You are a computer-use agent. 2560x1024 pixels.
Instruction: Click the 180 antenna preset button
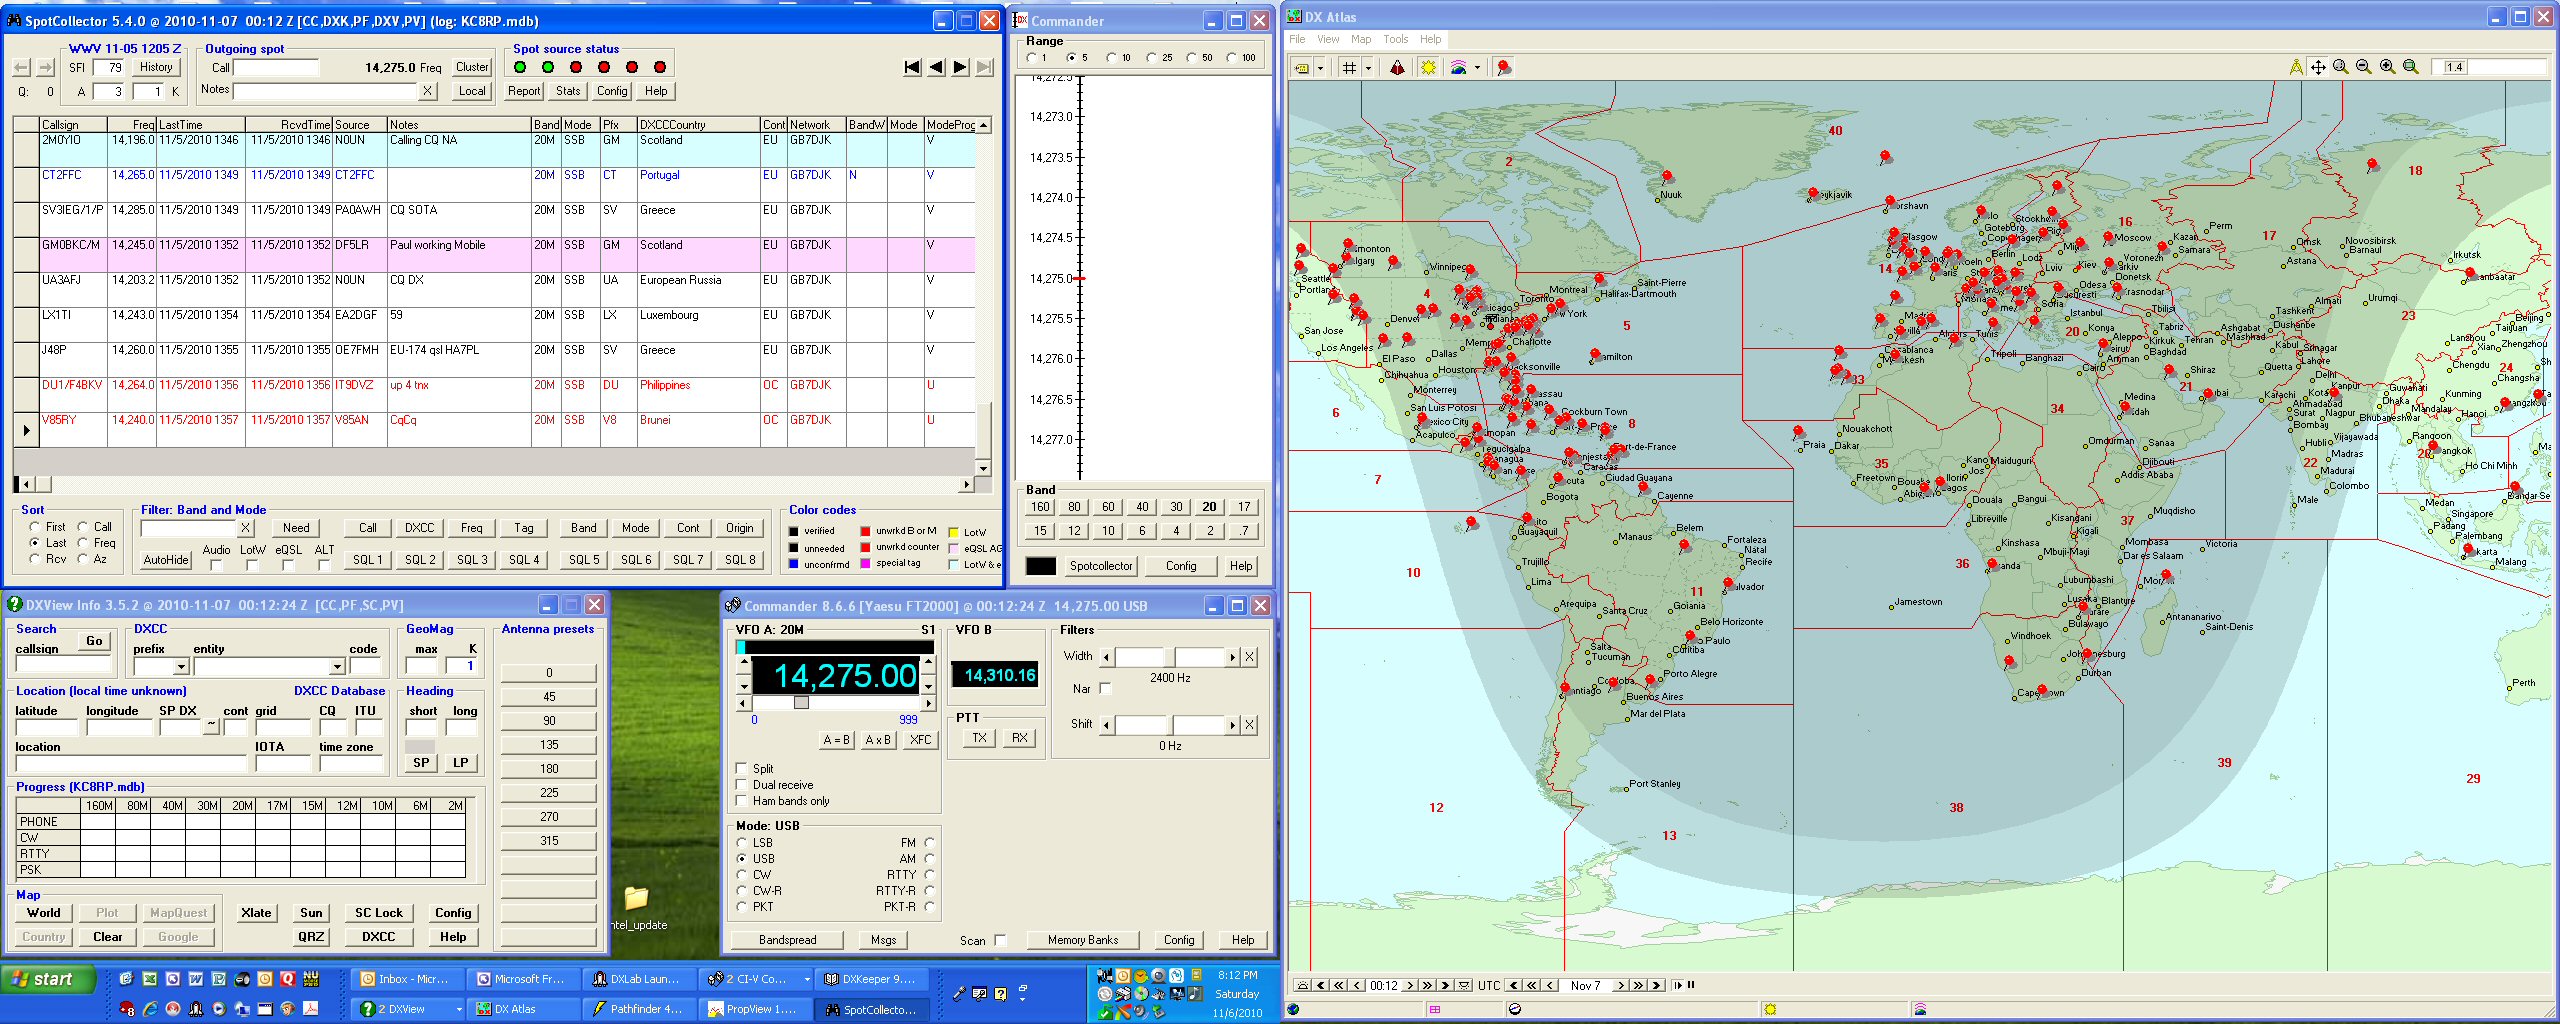(x=549, y=769)
